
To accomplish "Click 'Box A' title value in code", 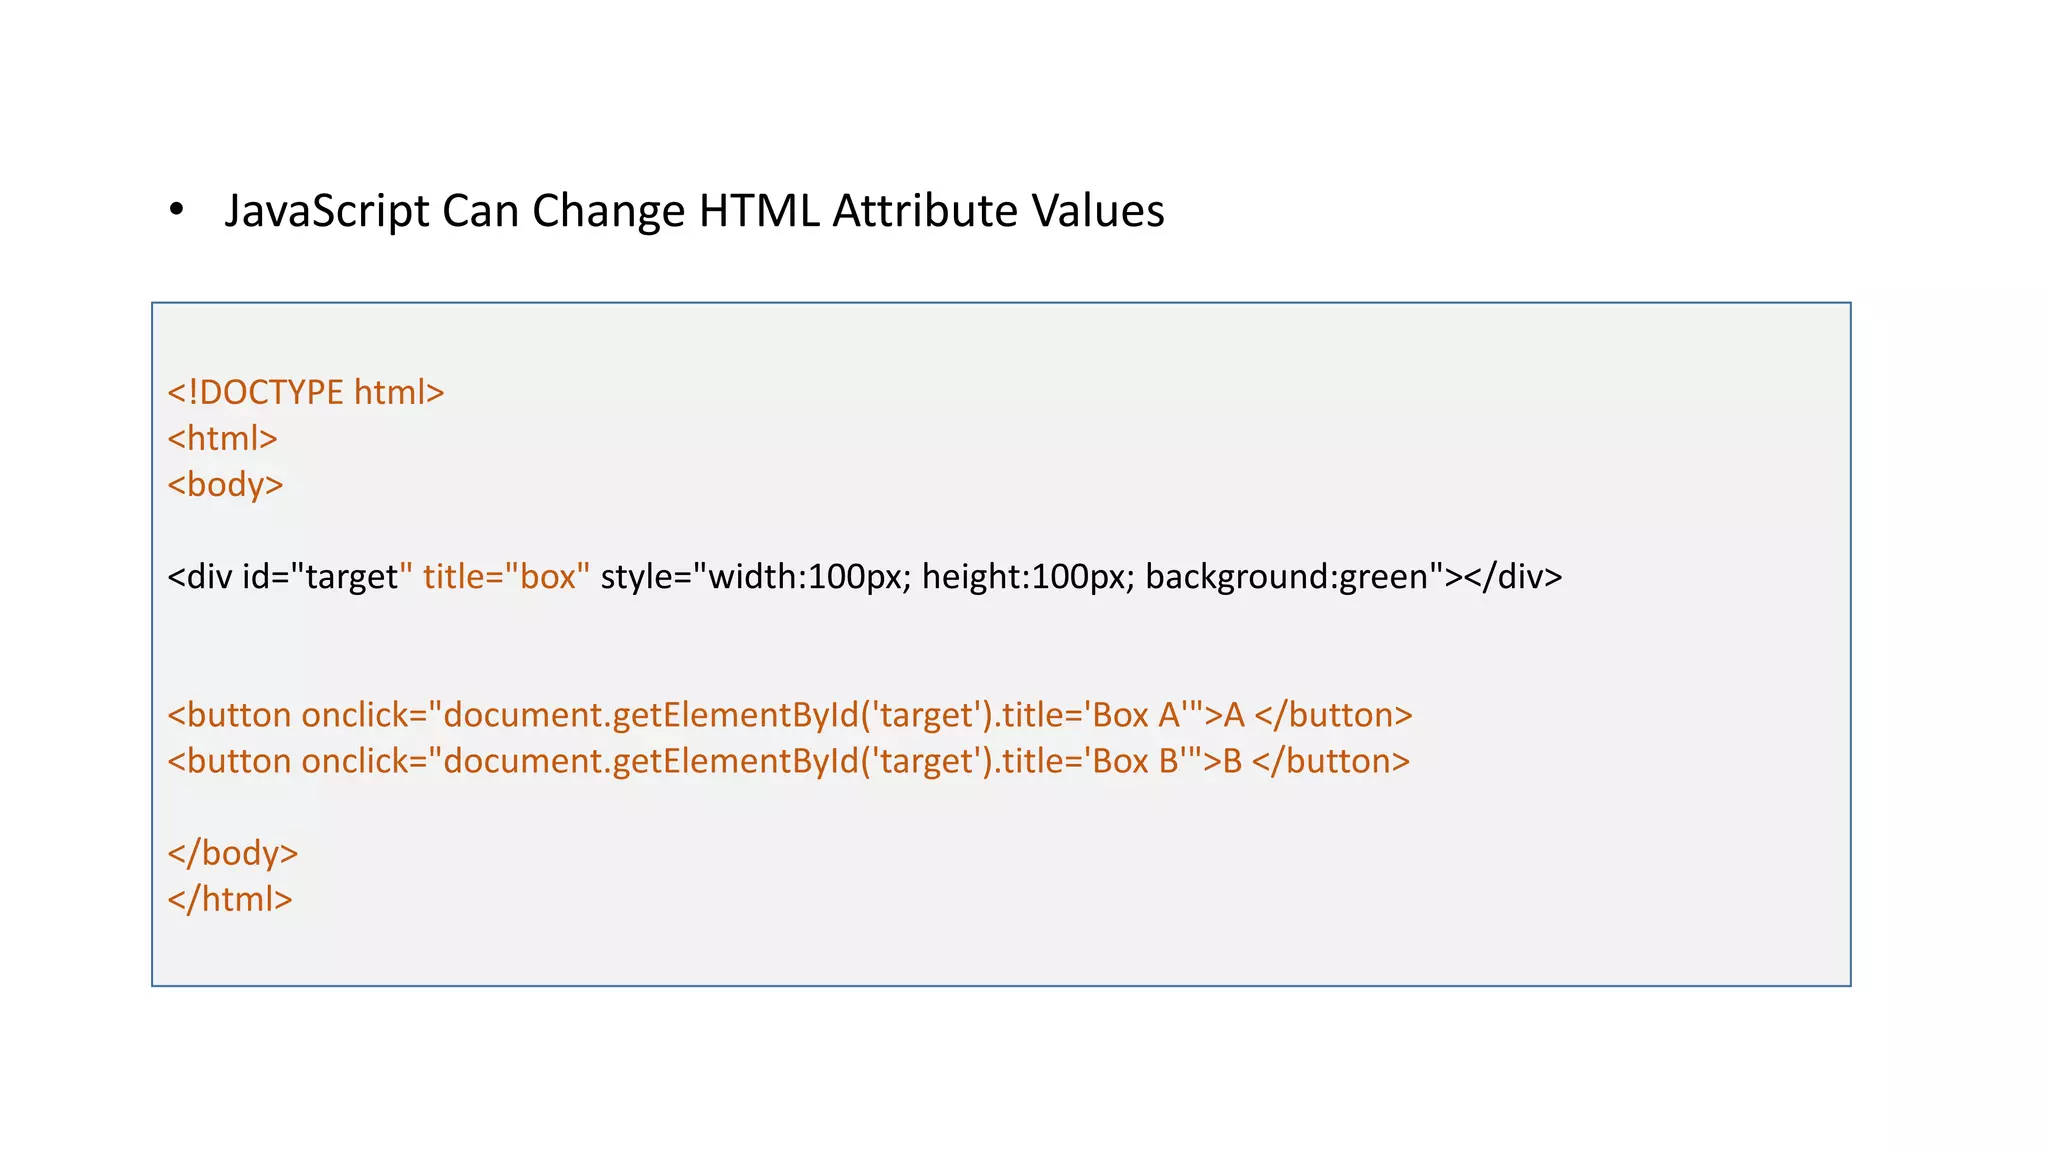I will click(x=1138, y=715).
